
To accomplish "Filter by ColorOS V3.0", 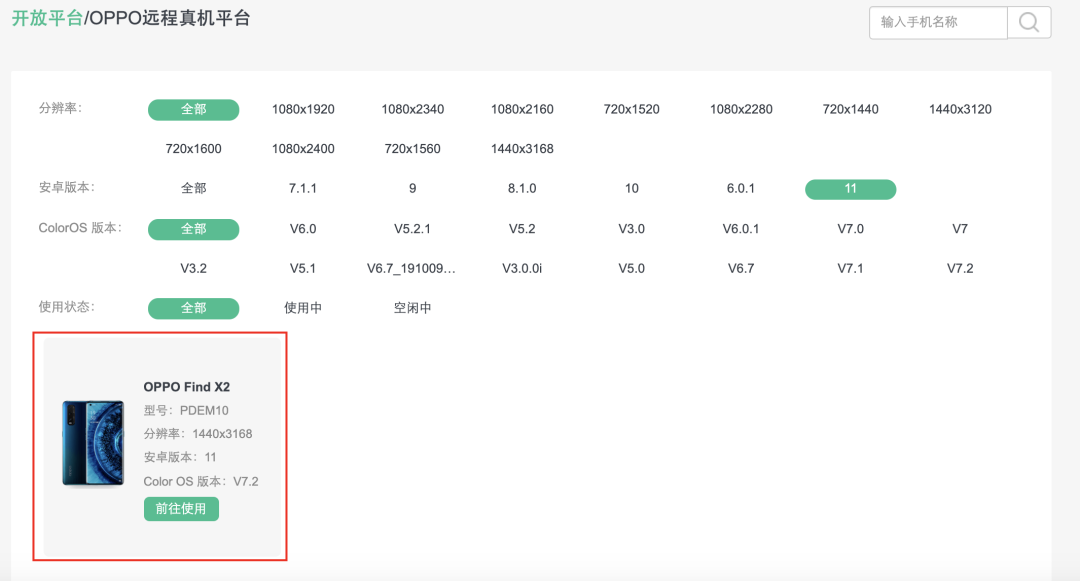I will [x=632, y=229].
